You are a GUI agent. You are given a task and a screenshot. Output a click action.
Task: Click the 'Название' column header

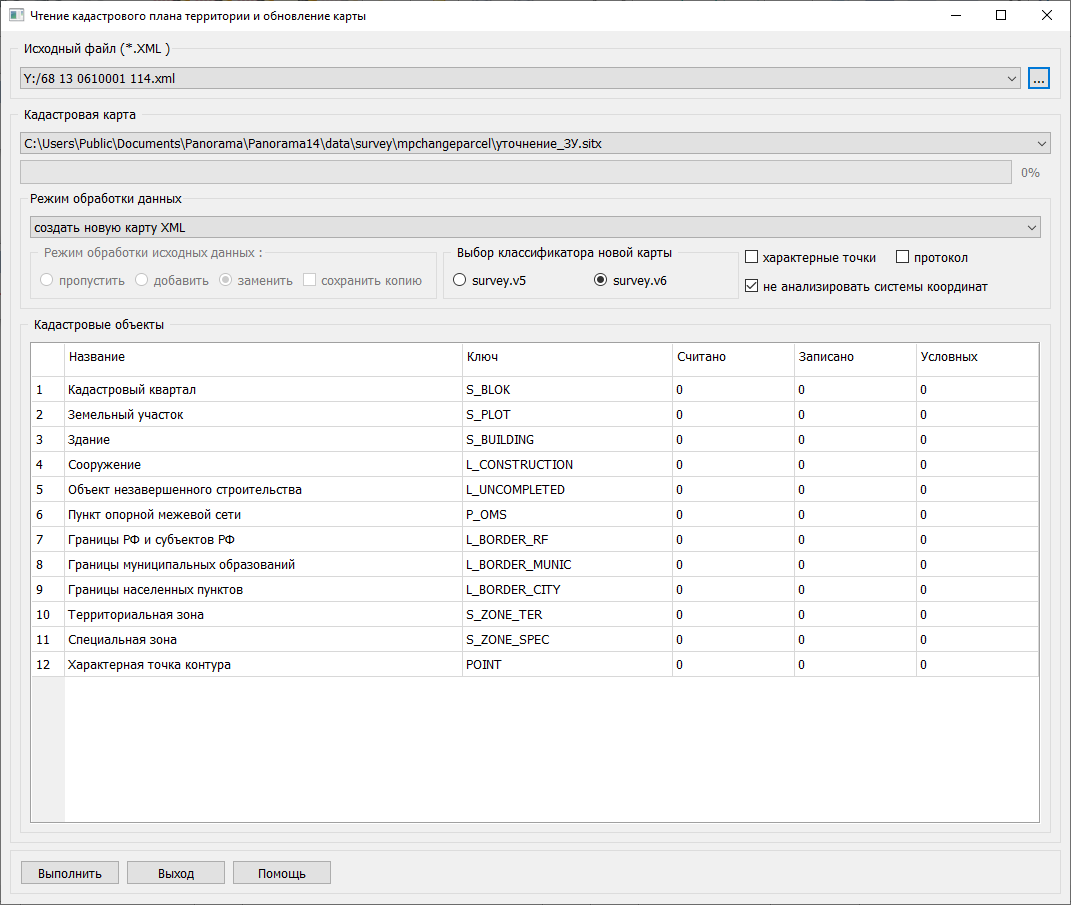(x=262, y=357)
